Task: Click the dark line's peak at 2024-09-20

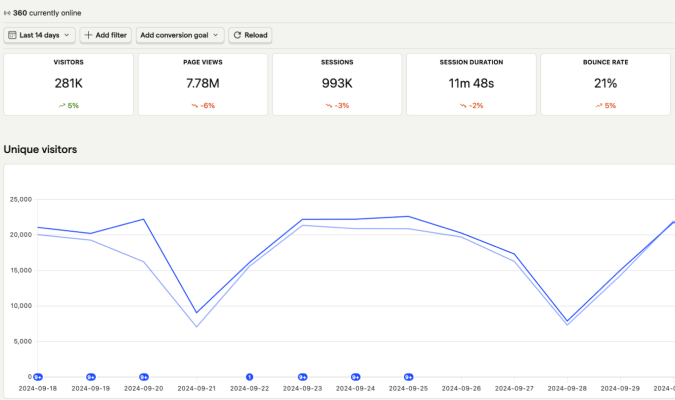Action: point(144,219)
